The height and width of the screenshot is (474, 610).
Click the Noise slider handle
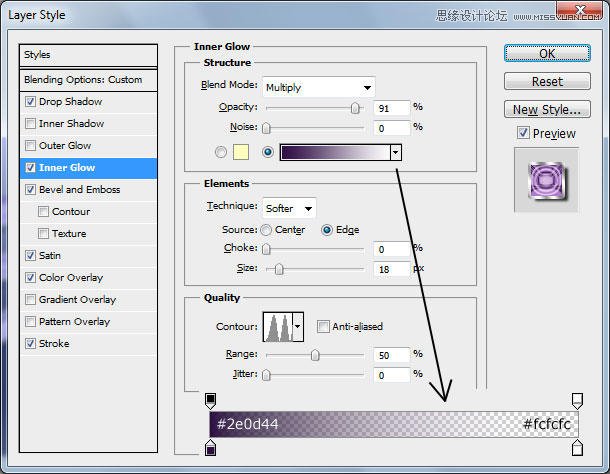point(266,128)
